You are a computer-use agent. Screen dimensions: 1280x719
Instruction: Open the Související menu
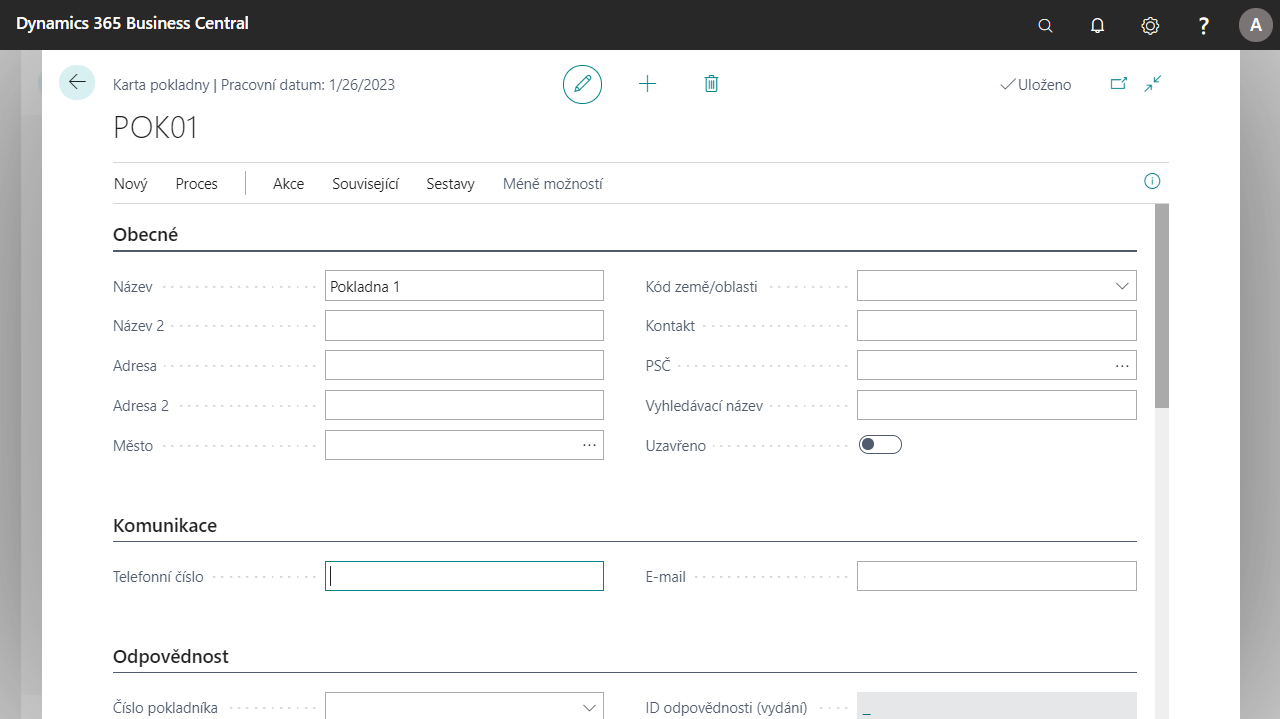366,184
